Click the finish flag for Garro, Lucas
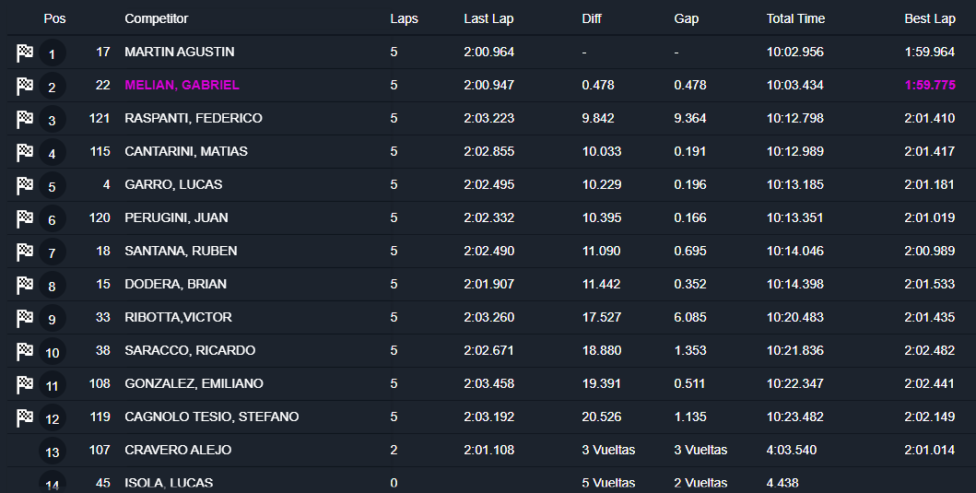Screen dimensions: 976x493 click(x=25, y=185)
